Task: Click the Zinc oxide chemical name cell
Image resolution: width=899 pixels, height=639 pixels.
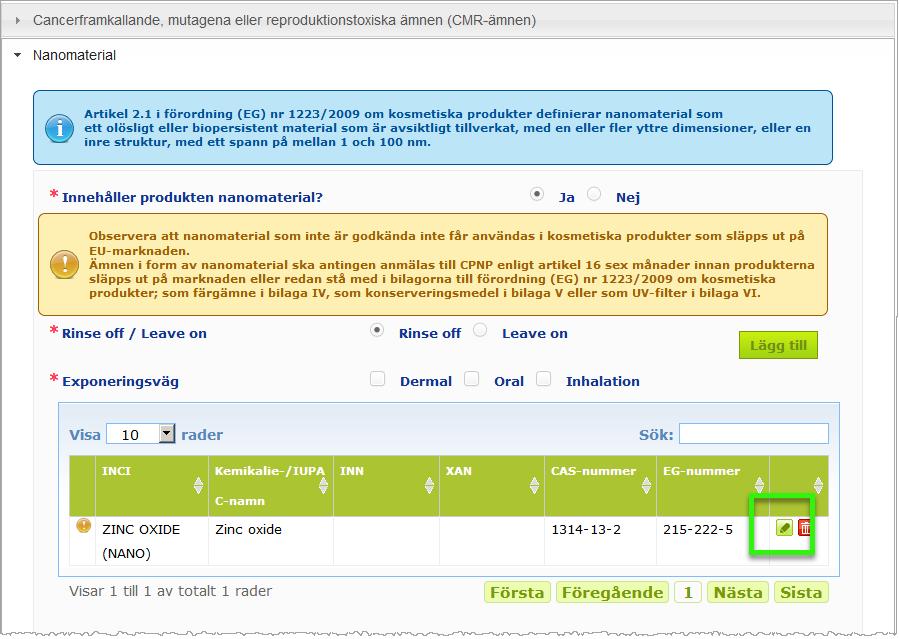Action: tap(271, 541)
